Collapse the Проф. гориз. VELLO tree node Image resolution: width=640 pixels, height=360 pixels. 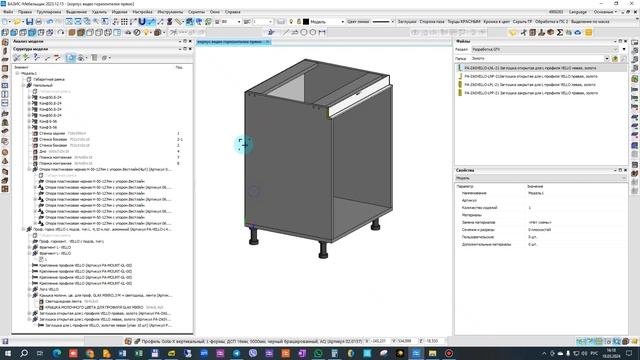[x=24, y=229]
